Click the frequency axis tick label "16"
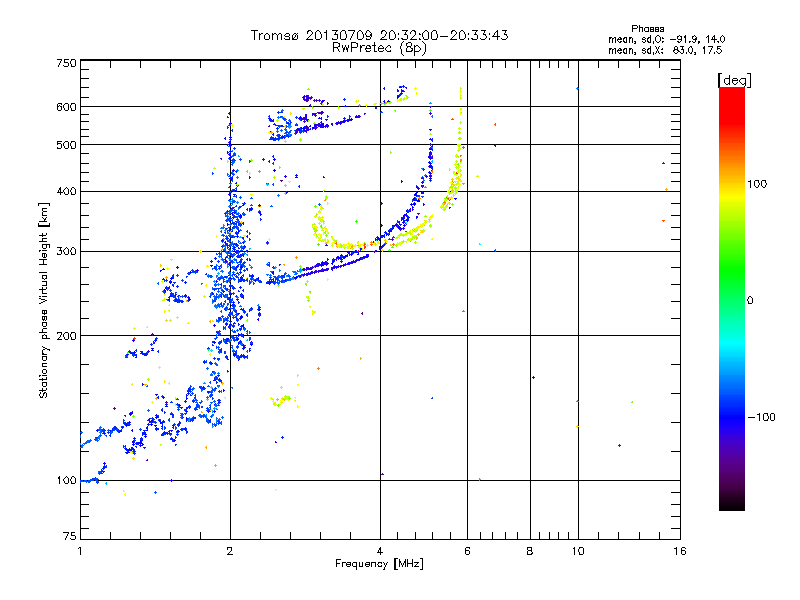Image resolution: width=800 pixels, height=600 pixels. pos(680,552)
